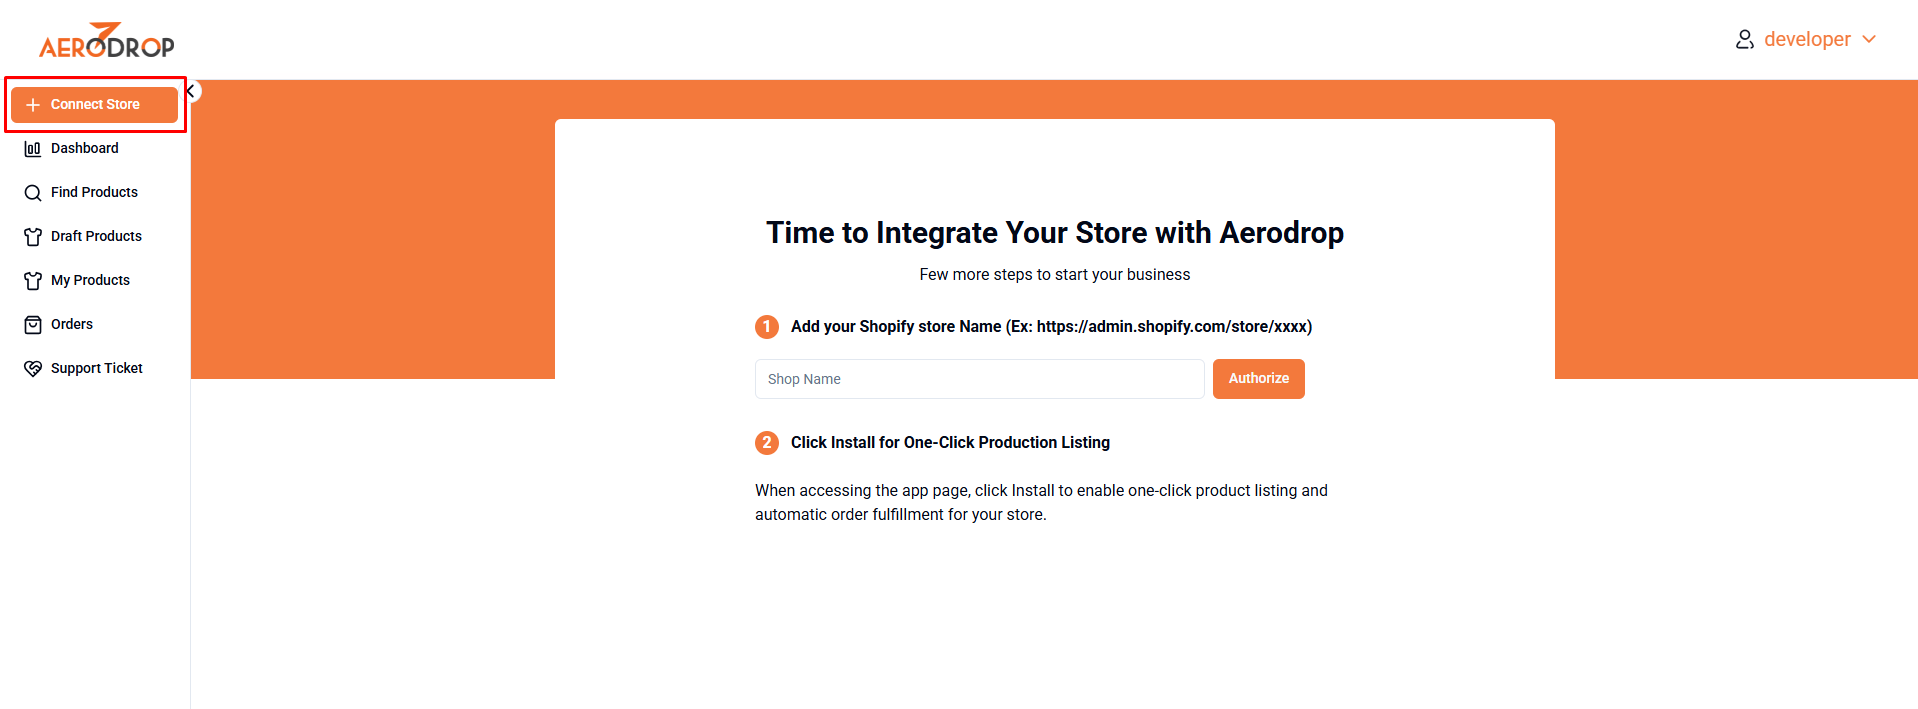Click the Draft Products shirt icon
Image resolution: width=1918 pixels, height=709 pixels.
(x=33, y=237)
